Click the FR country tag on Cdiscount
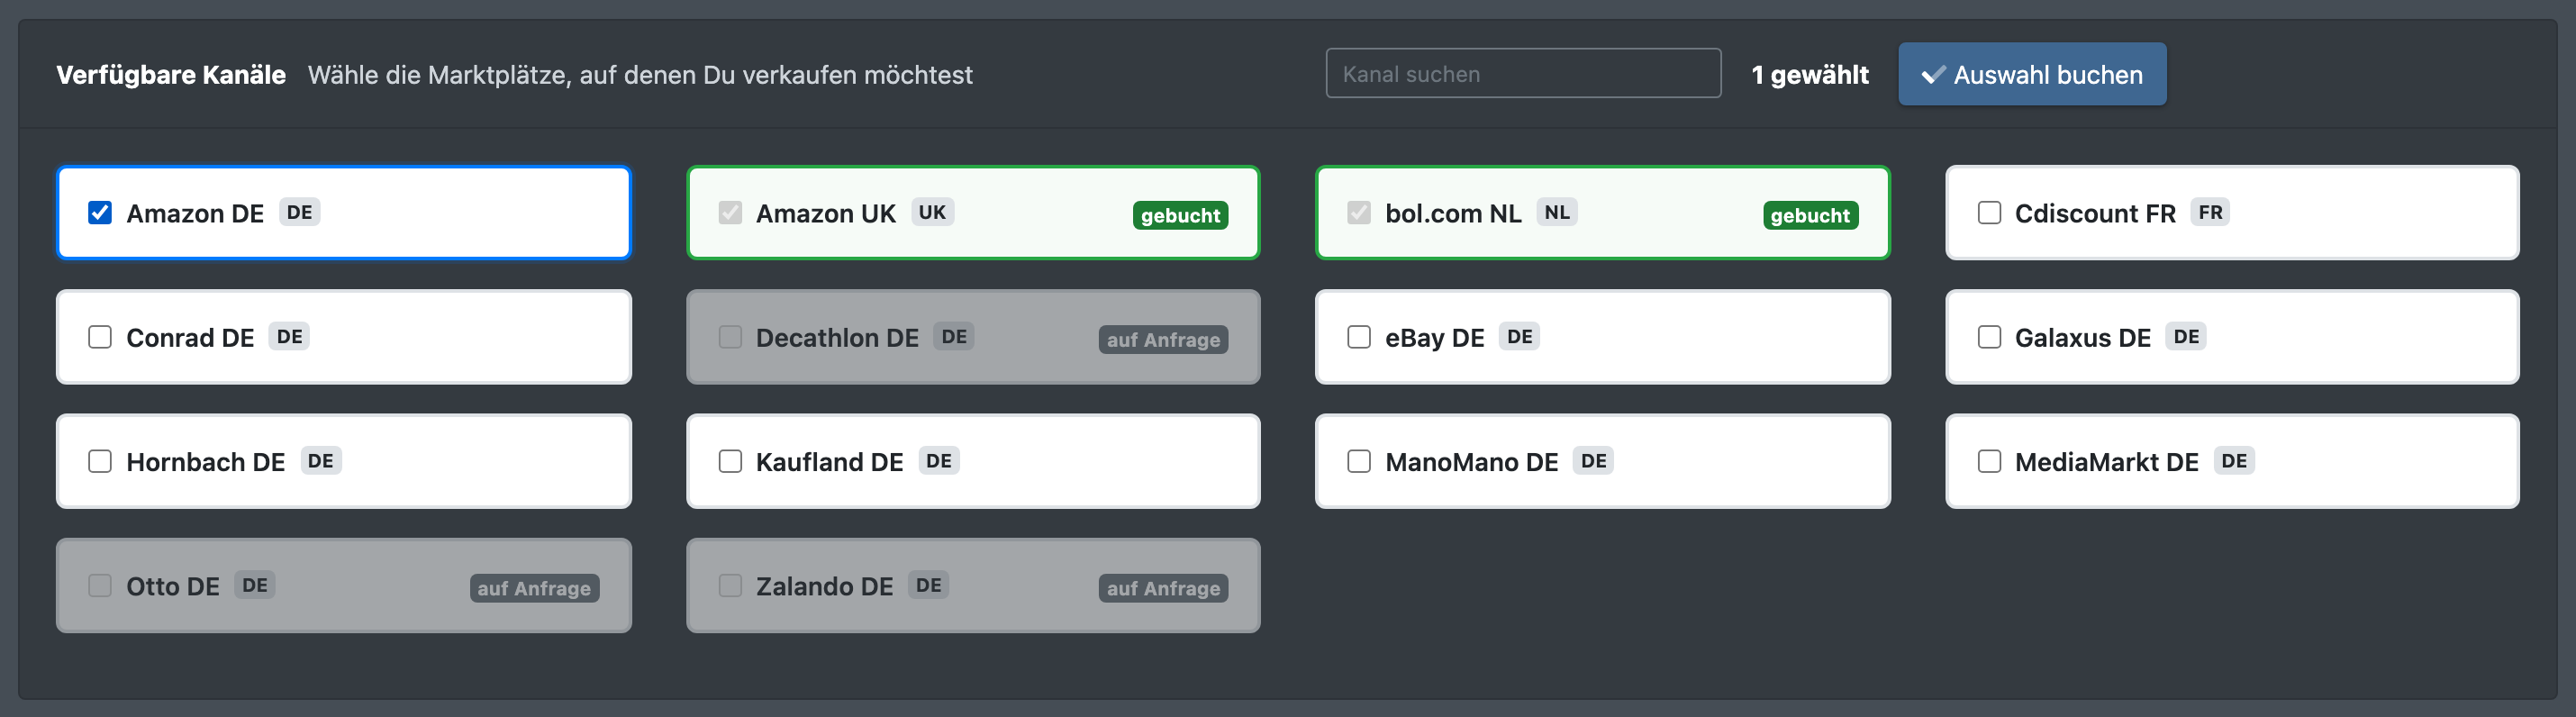Viewport: 2576px width, 717px height. 2210,212
